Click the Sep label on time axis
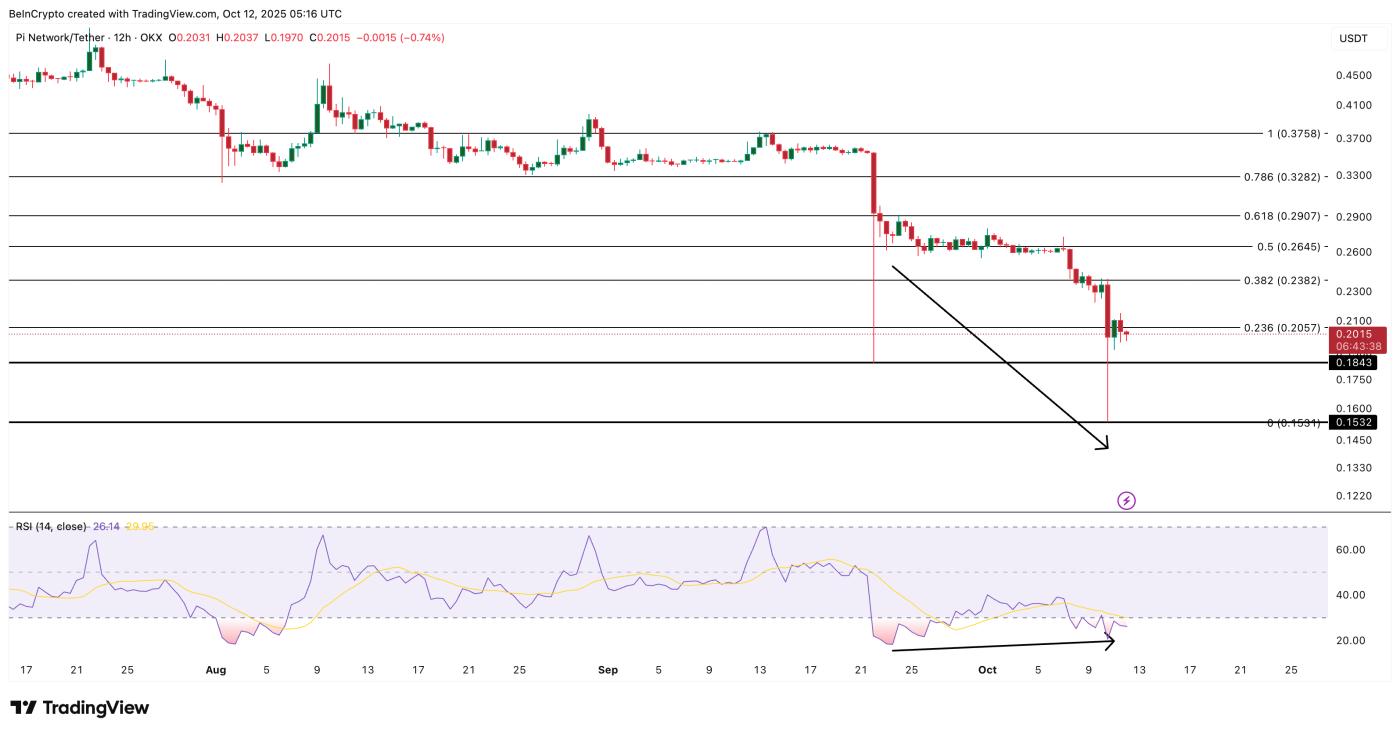This screenshot has height=734, width=1400. tap(608, 670)
